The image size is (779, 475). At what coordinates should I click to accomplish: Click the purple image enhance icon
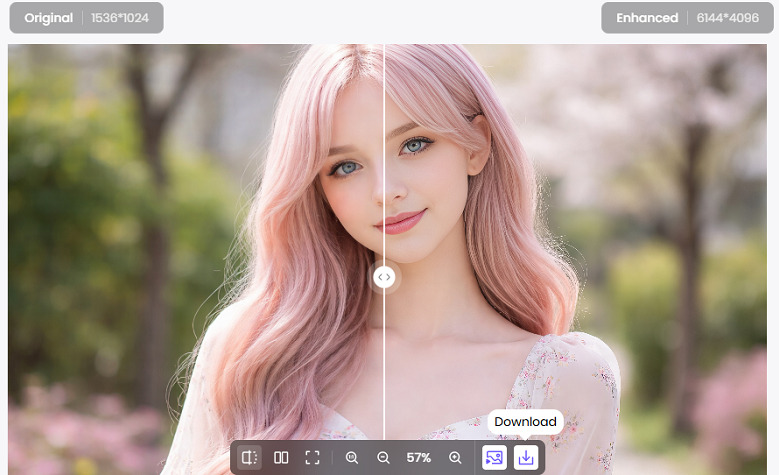tap(493, 457)
